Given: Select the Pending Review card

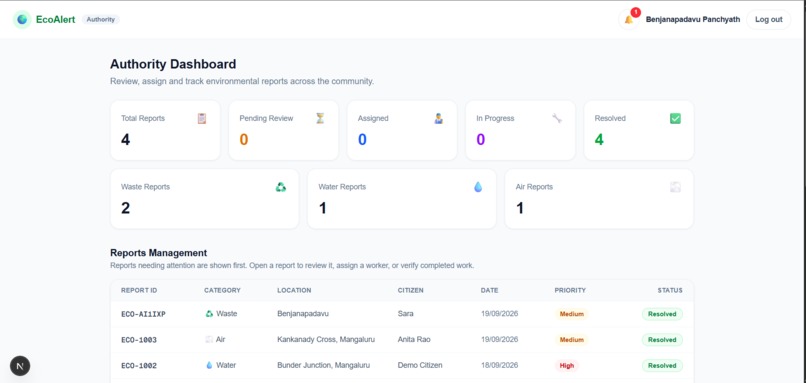Looking at the screenshot, I should (x=284, y=130).
